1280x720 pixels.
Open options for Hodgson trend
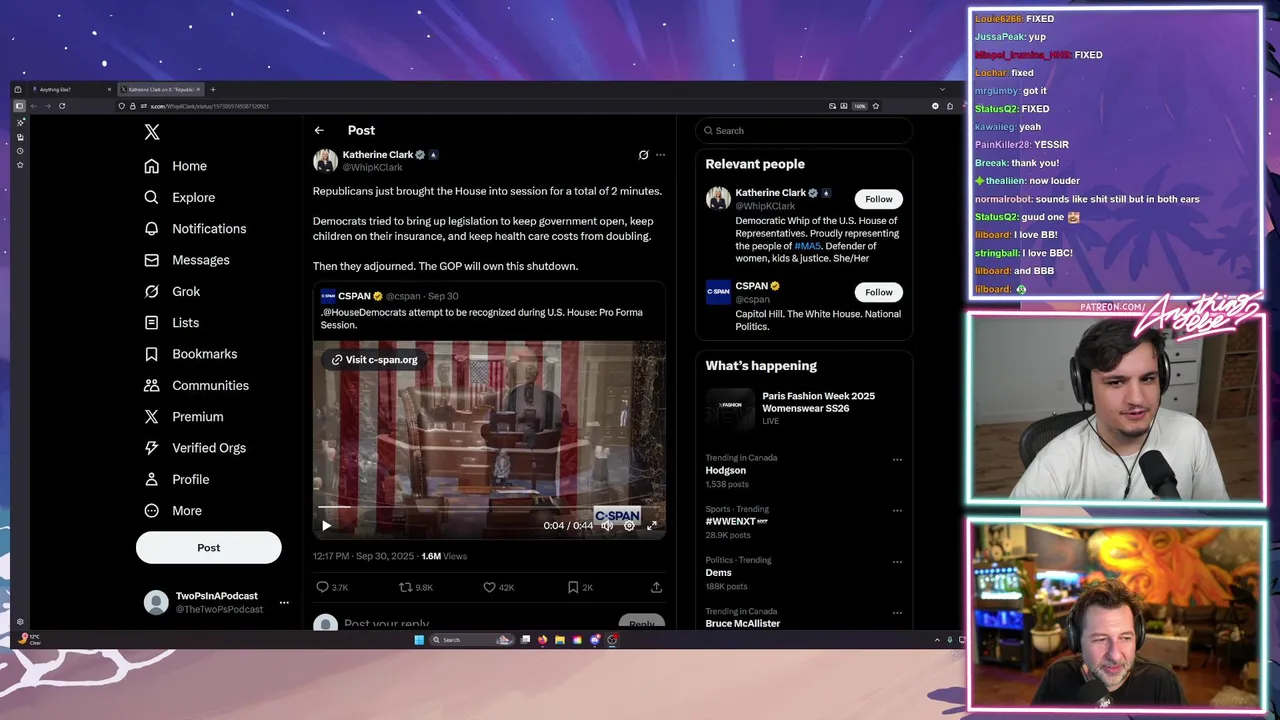tap(897, 460)
